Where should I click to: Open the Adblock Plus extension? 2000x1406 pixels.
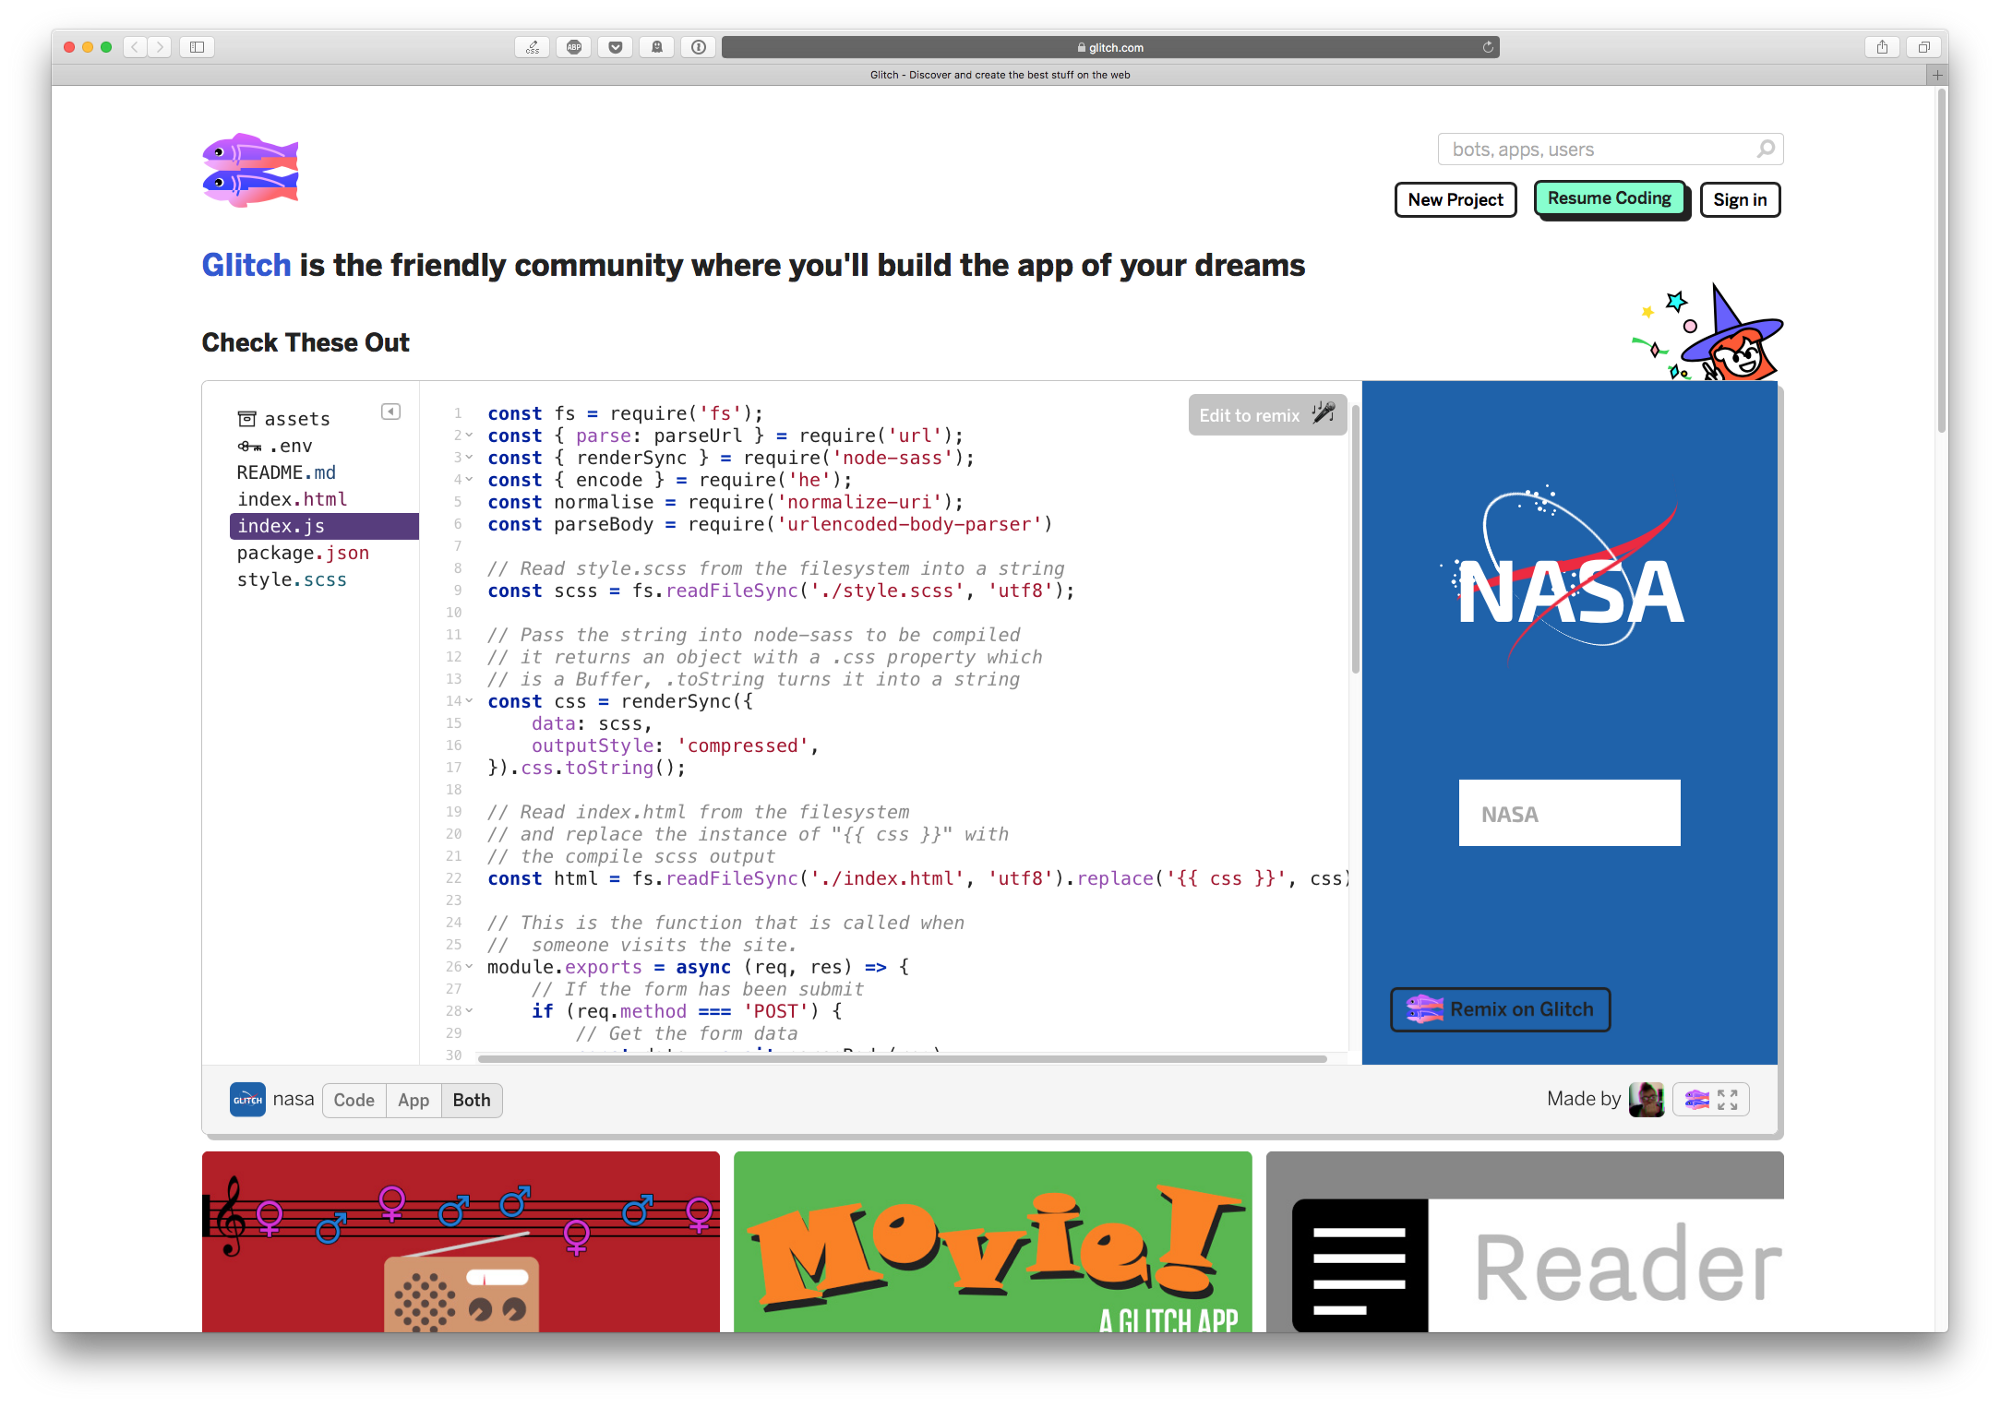(574, 47)
